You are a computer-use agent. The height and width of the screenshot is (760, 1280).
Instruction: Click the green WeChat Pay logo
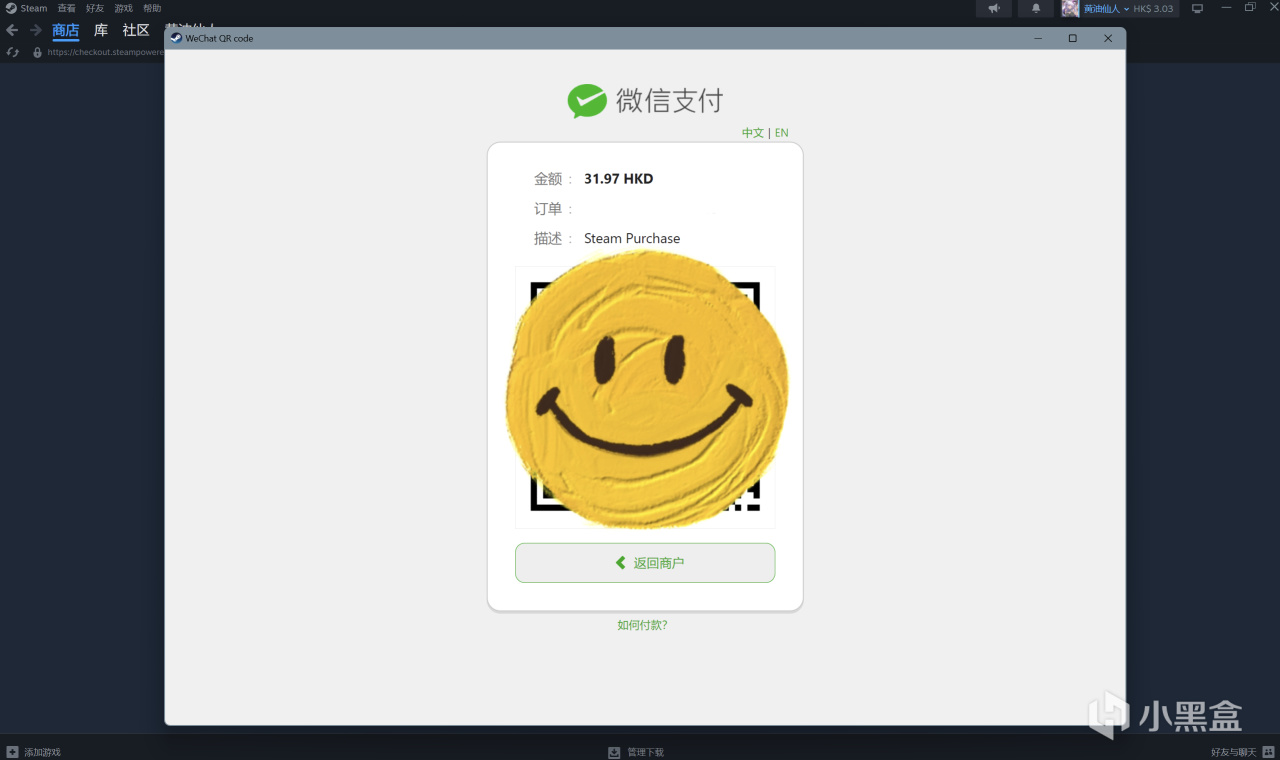(587, 100)
